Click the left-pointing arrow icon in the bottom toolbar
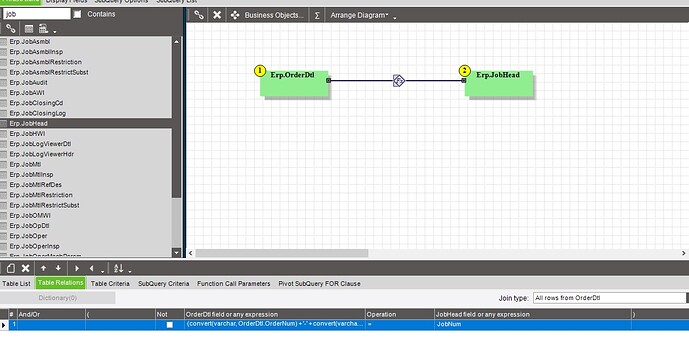This screenshot has height=362, width=689. pos(91,268)
